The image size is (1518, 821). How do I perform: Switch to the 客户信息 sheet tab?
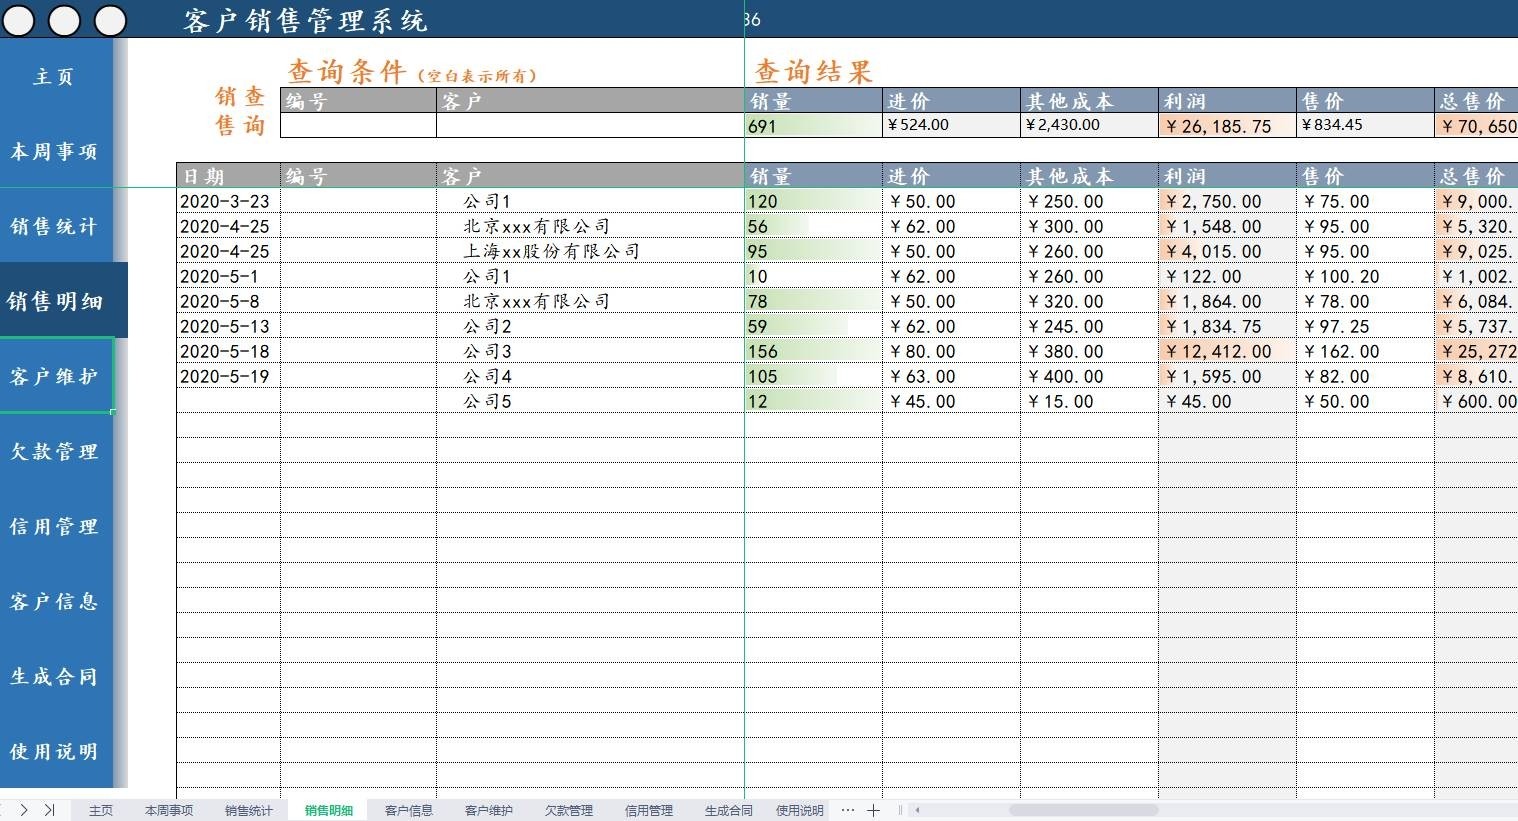(x=409, y=810)
